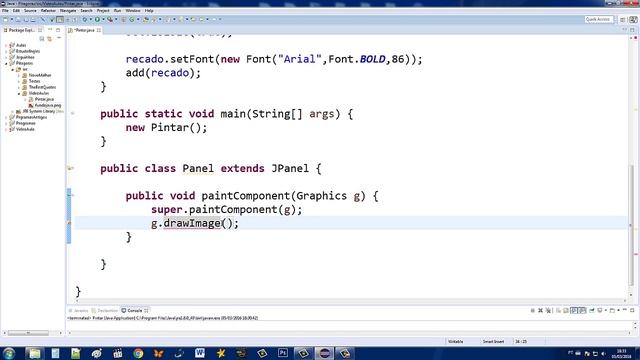Select the Aulas project
This screenshot has width=640, height=360.
(x=21, y=45)
